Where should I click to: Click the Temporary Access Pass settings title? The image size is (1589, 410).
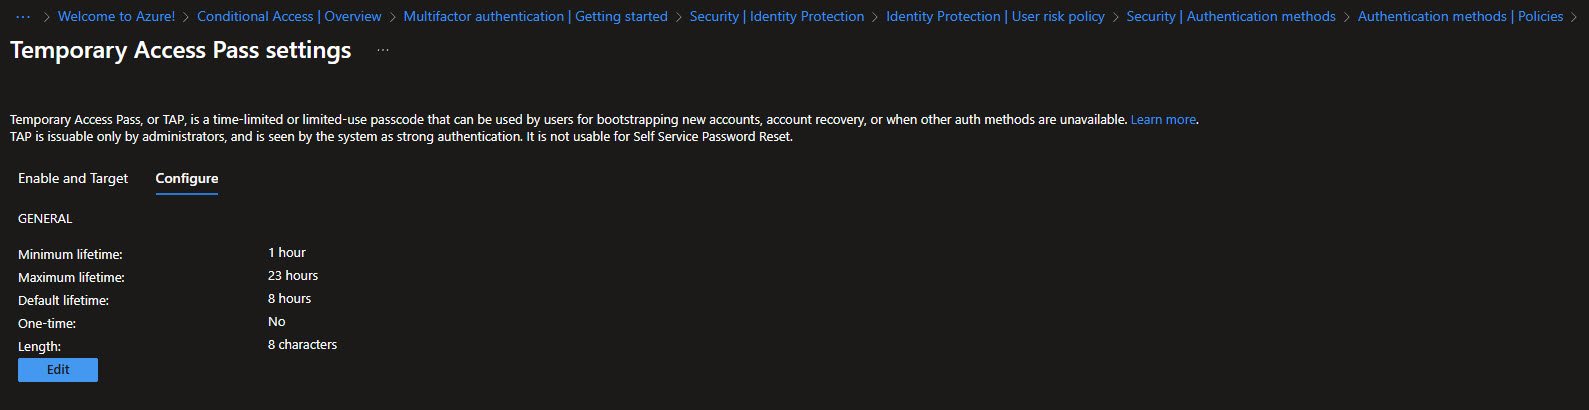[x=181, y=50]
